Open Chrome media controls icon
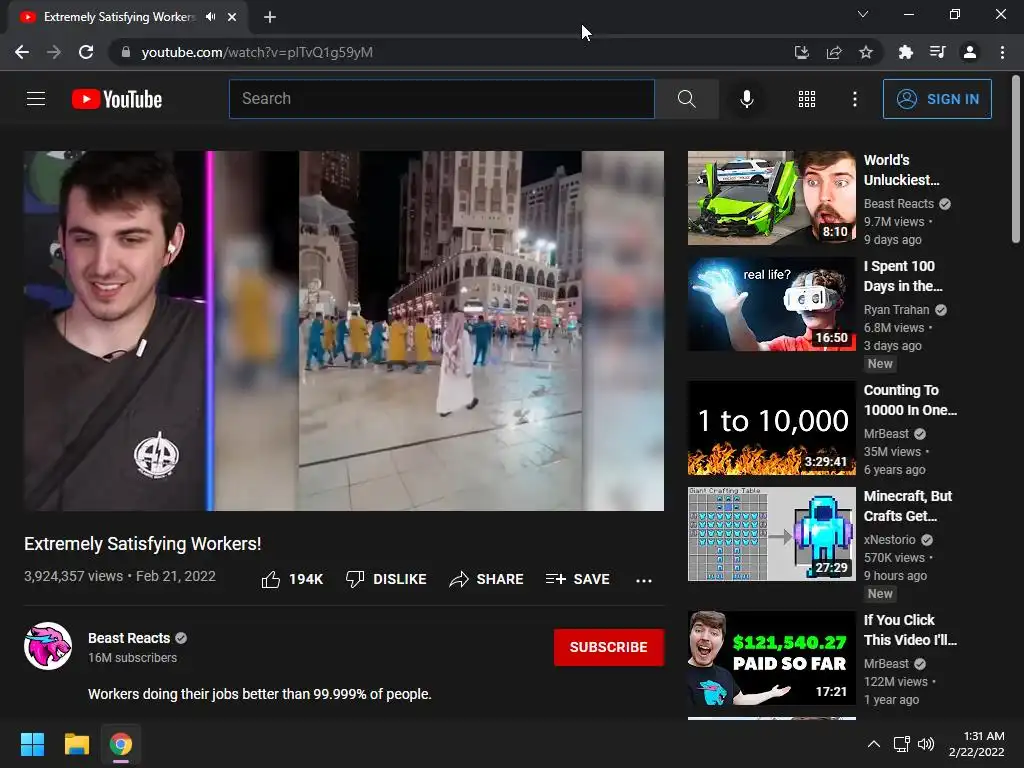This screenshot has width=1024, height=768. coord(937,52)
